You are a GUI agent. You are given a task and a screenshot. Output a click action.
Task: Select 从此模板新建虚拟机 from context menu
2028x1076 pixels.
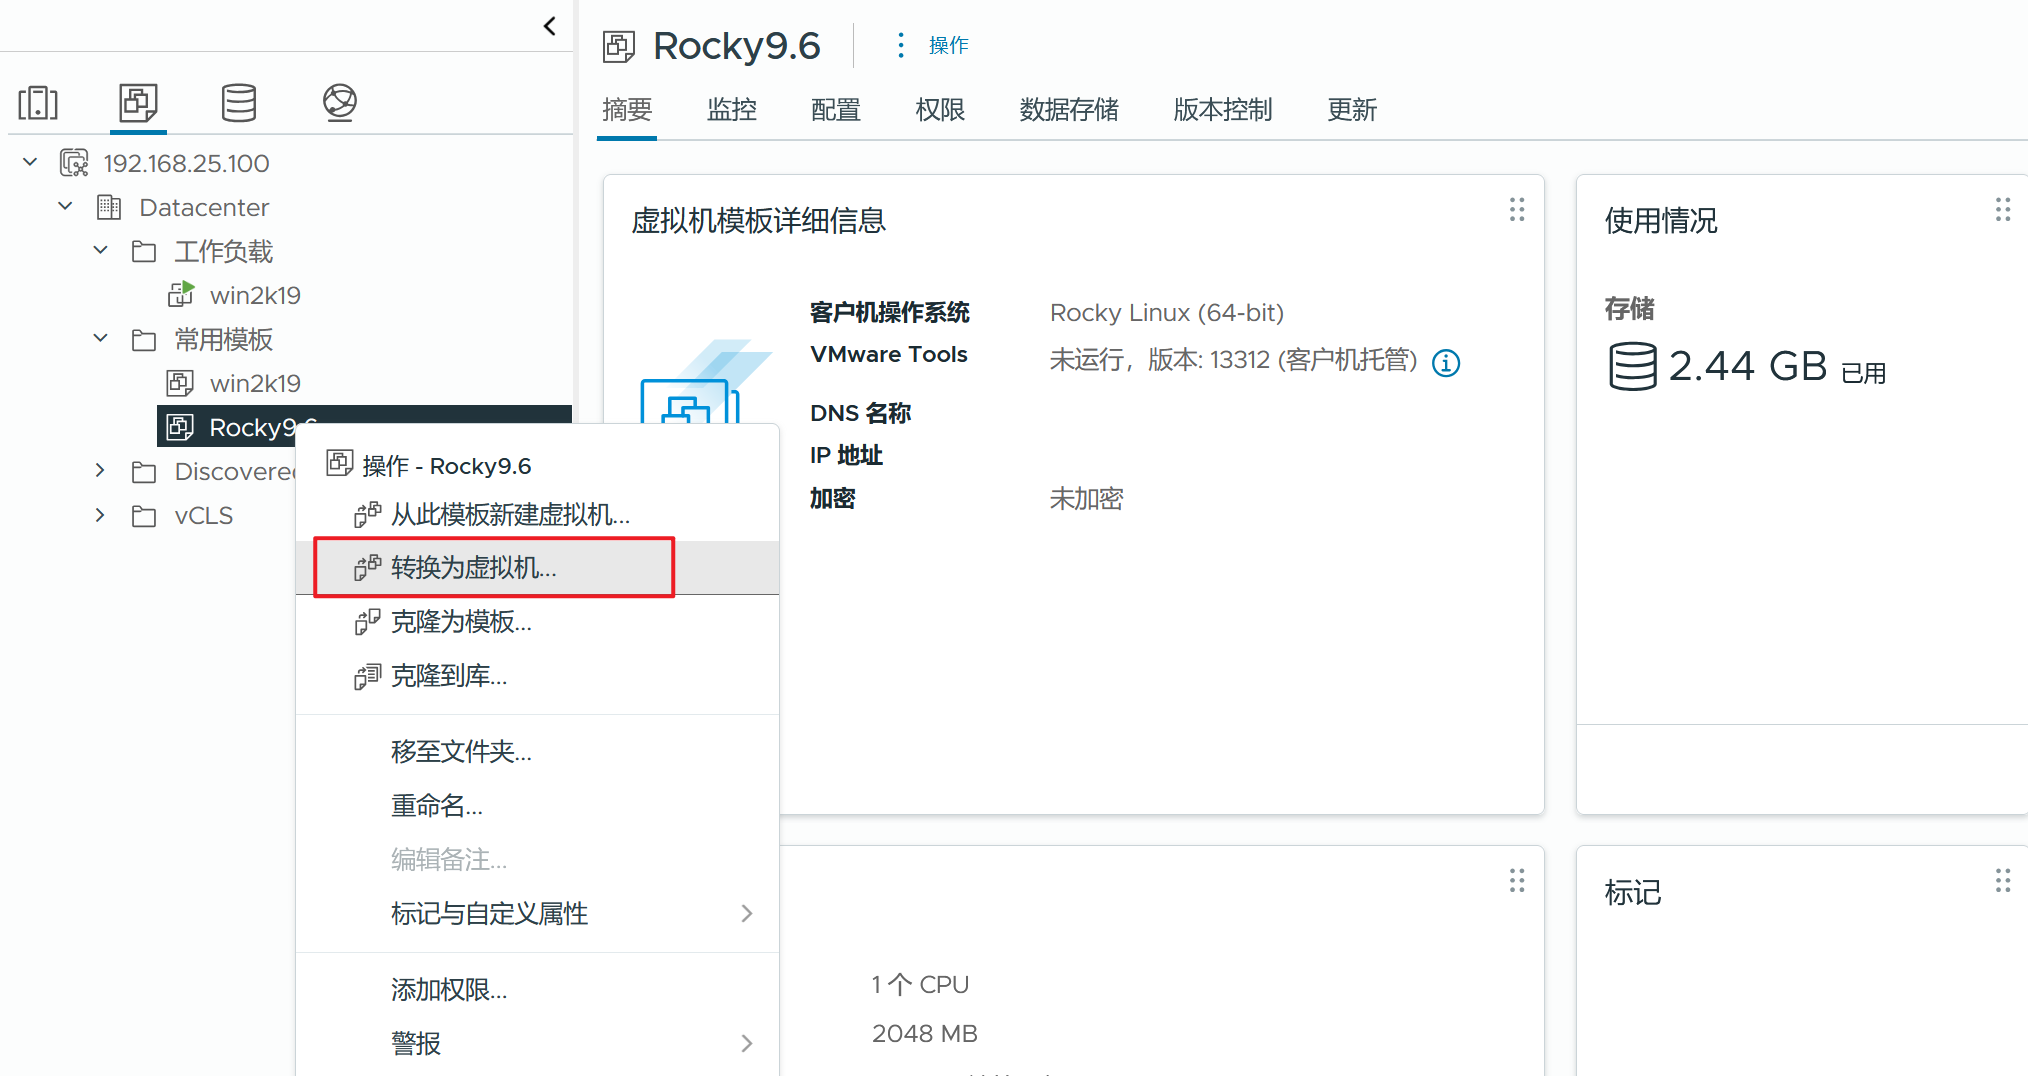(x=538, y=514)
